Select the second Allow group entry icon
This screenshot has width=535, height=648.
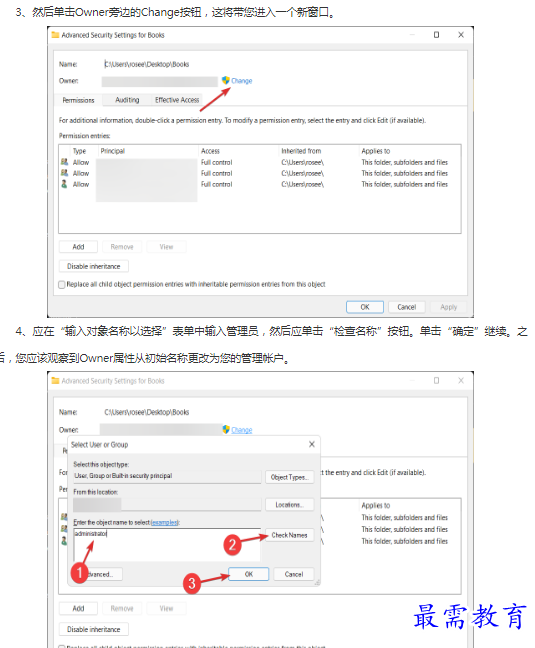coord(64,173)
